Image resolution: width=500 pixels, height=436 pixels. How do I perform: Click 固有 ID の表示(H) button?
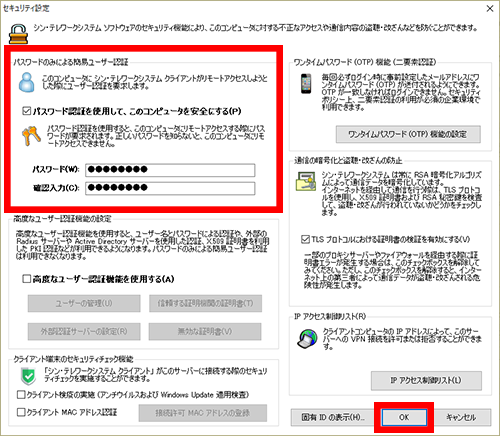(x=332, y=417)
